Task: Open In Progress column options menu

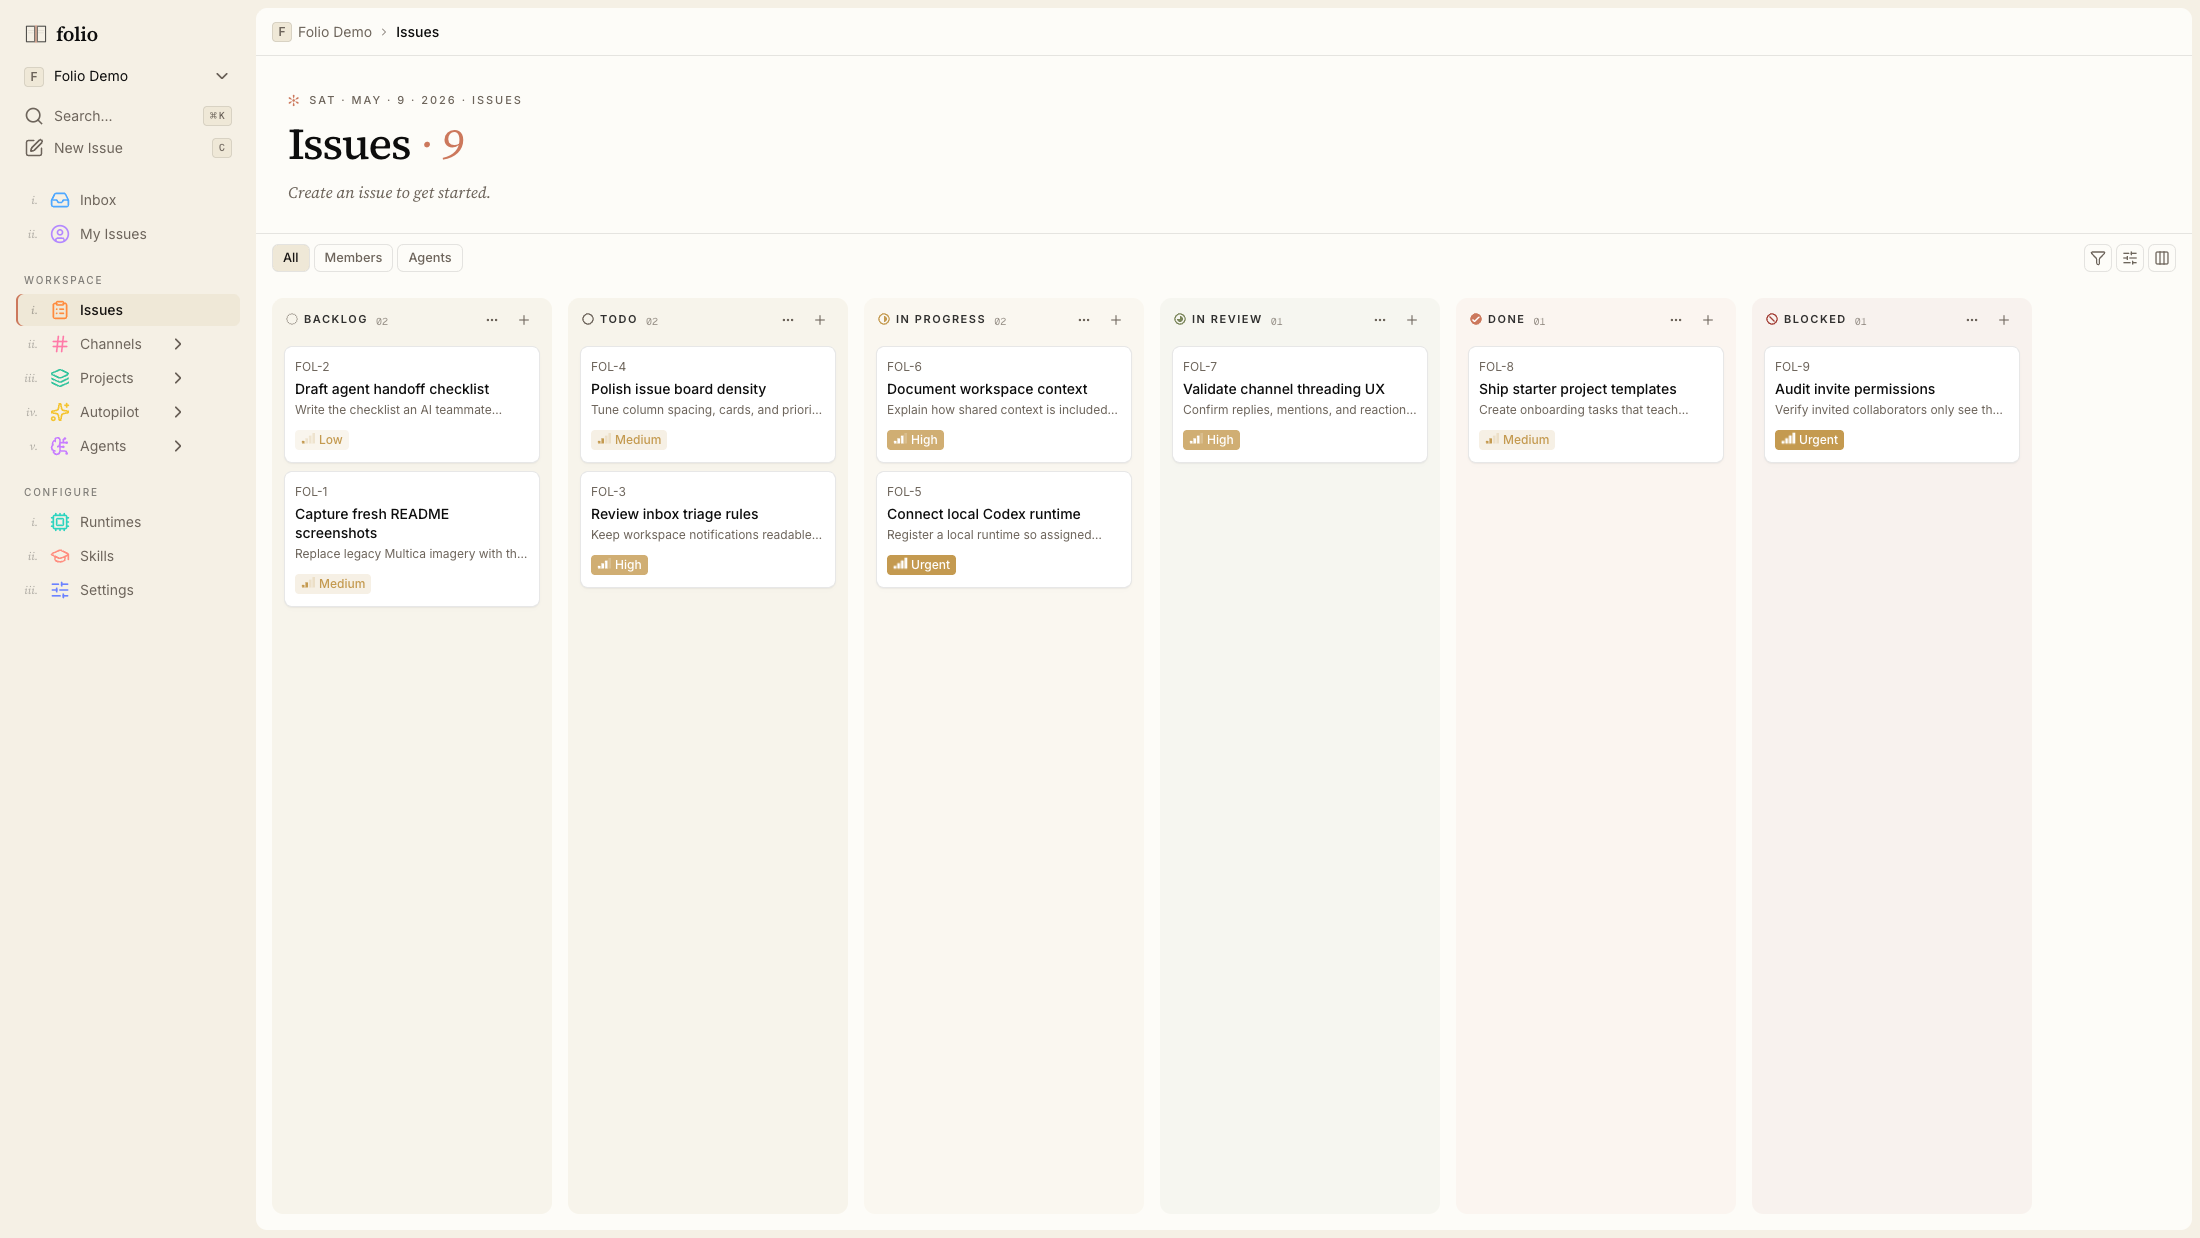Action: point(1084,320)
